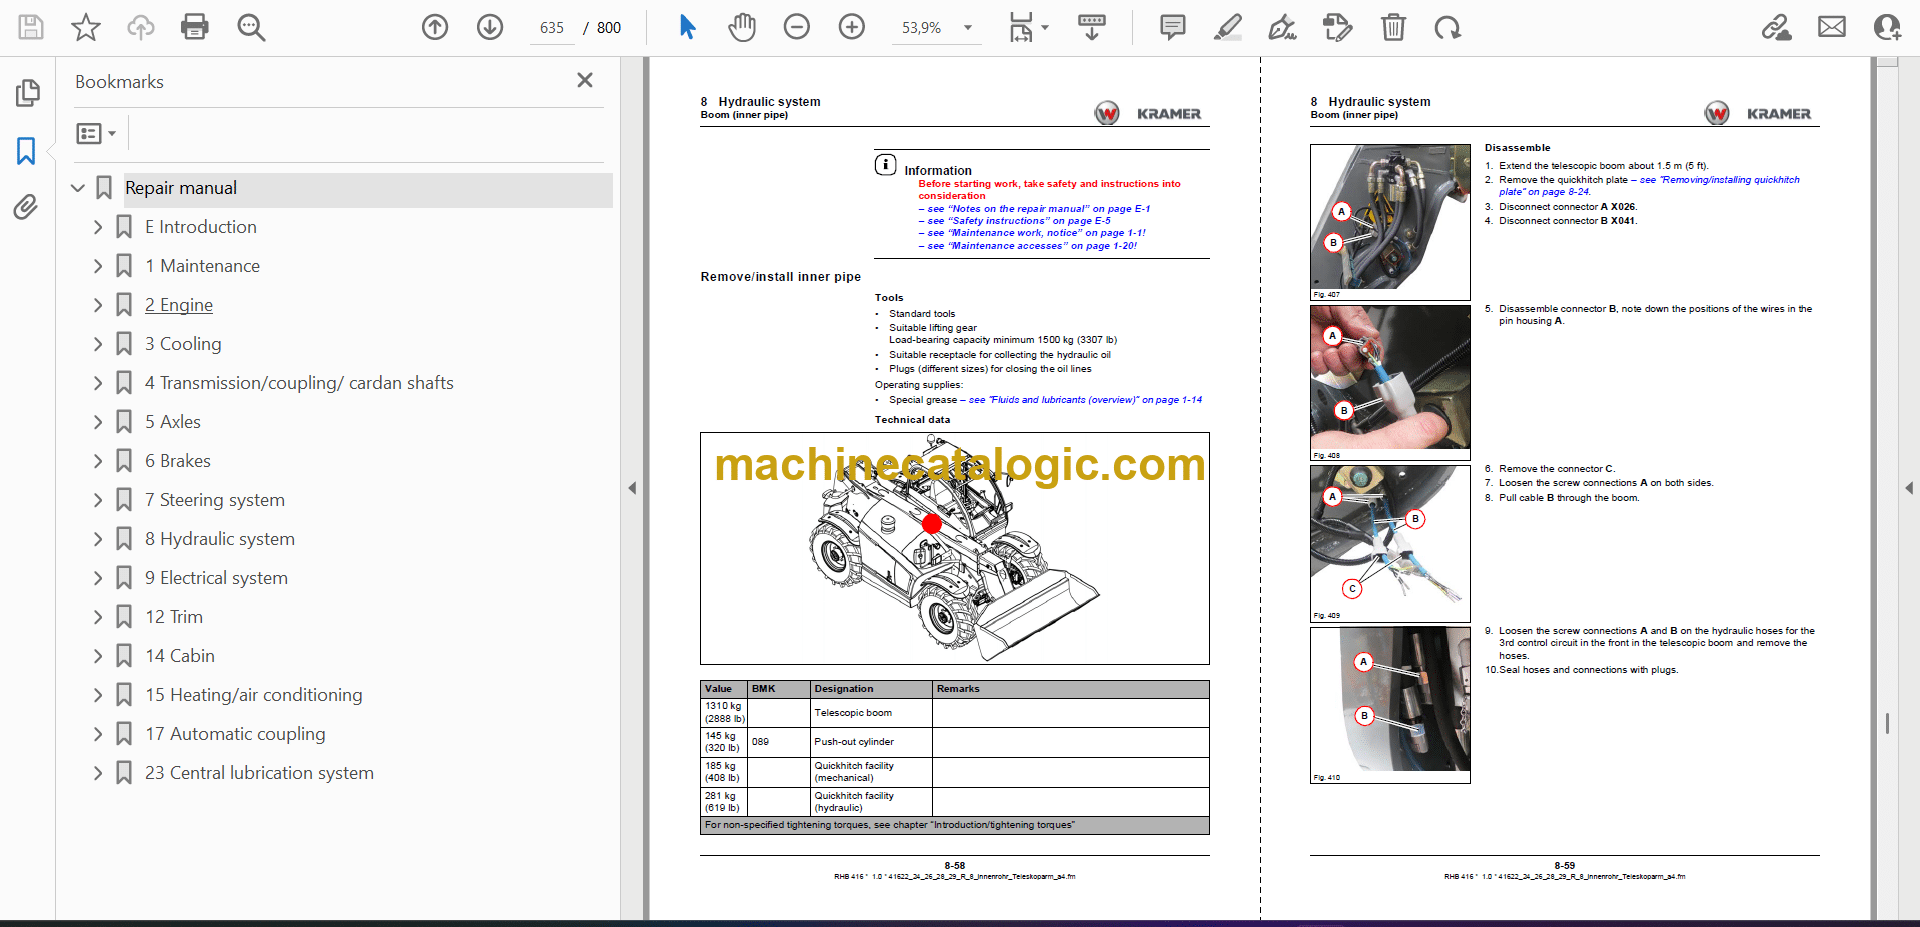Screen dimensions: 1920x927
Task: Click the Delete trash icon
Action: 1393,27
